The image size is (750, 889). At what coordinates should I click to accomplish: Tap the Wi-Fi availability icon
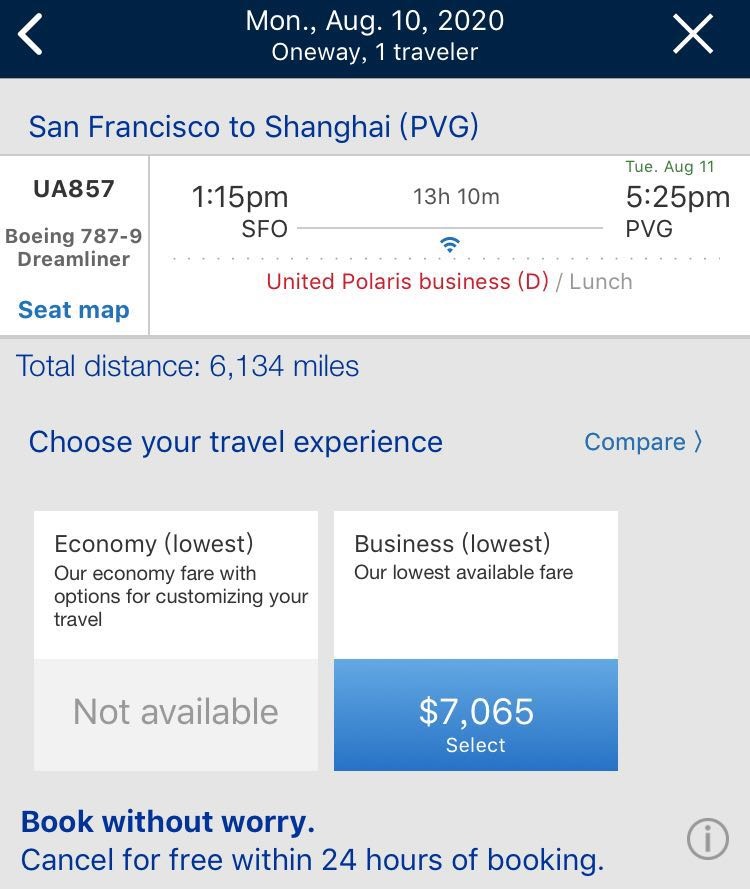pos(451,244)
